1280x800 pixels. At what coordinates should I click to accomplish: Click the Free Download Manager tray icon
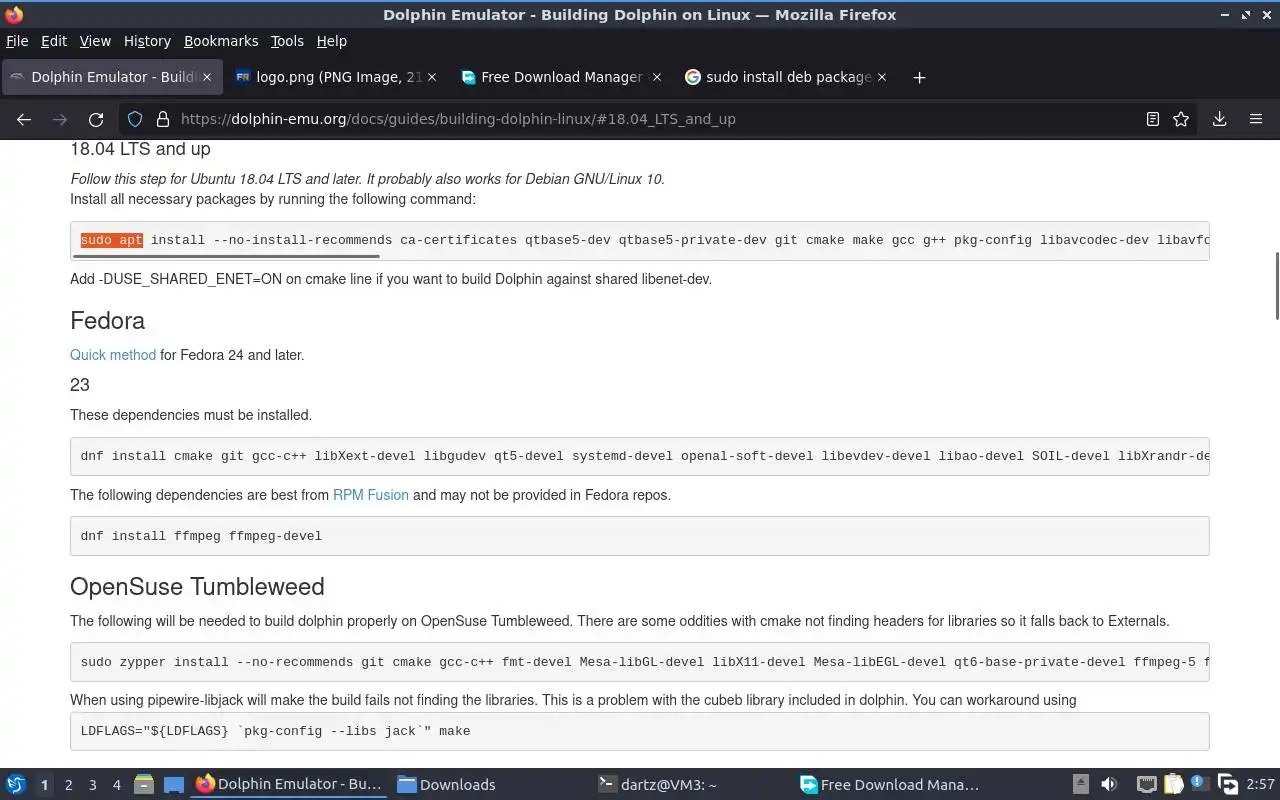(1227, 785)
